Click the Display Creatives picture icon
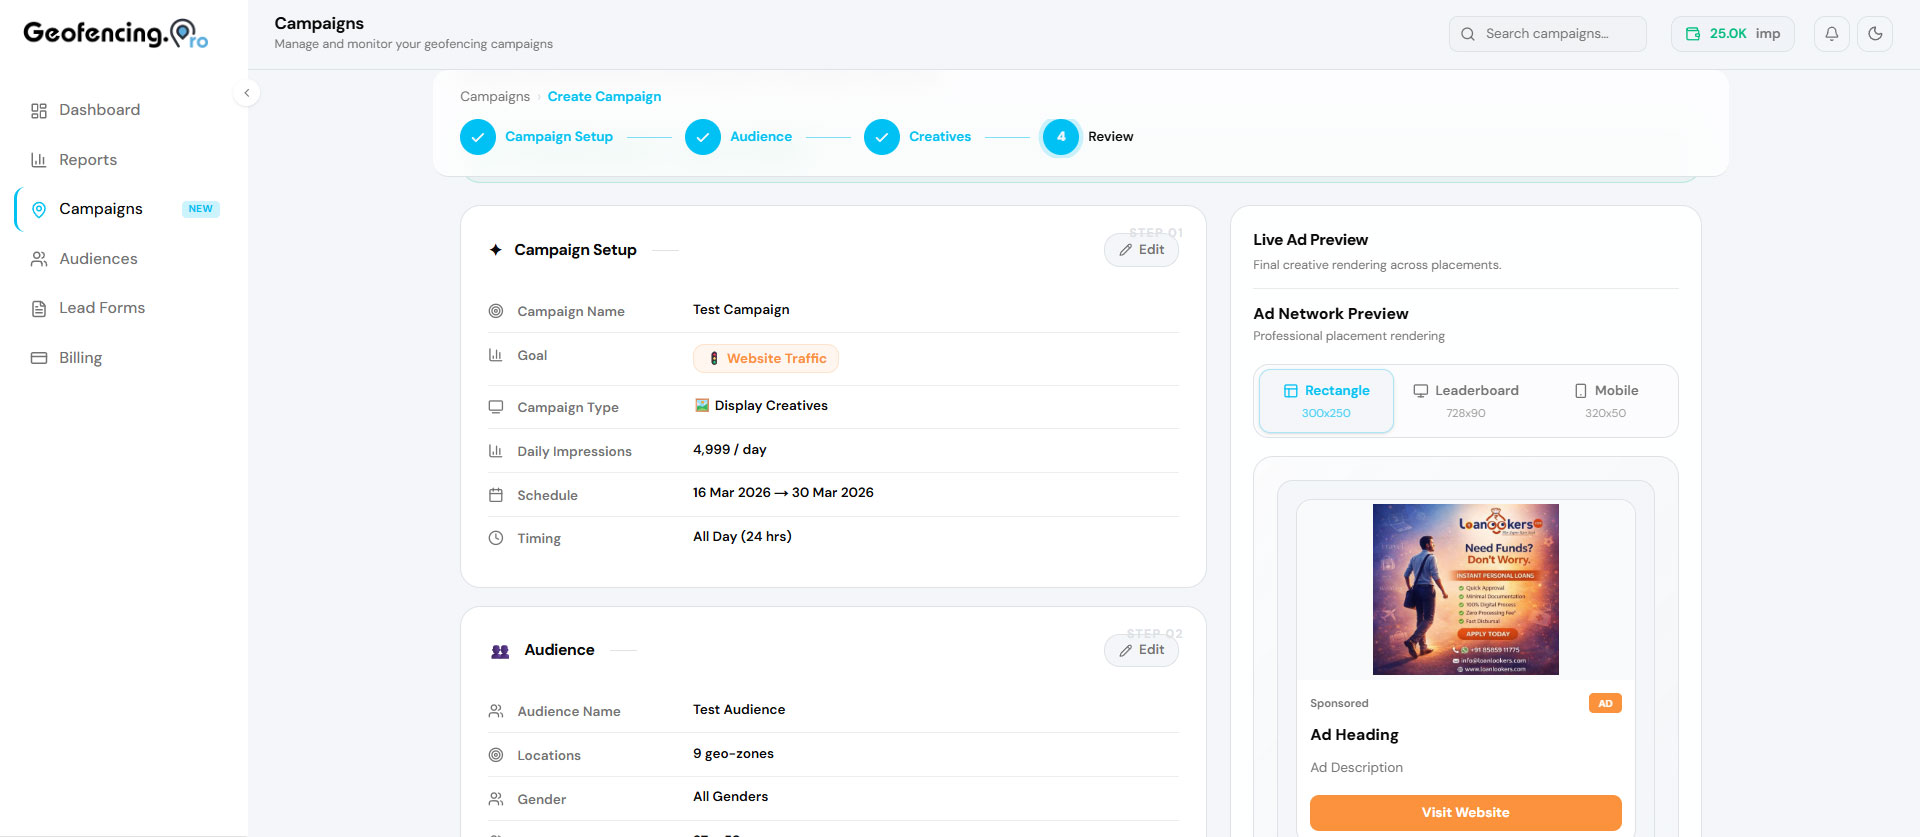Image resolution: width=1920 pixels, height=837 pixels. [702, 405]
